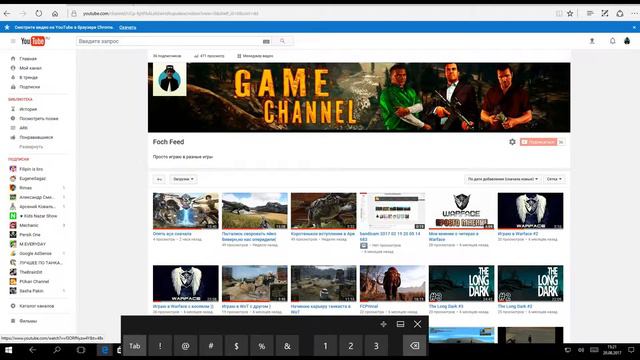Screen dimensions: 640x360
Task: Open the YouTube logo home link
Action: 33,41
